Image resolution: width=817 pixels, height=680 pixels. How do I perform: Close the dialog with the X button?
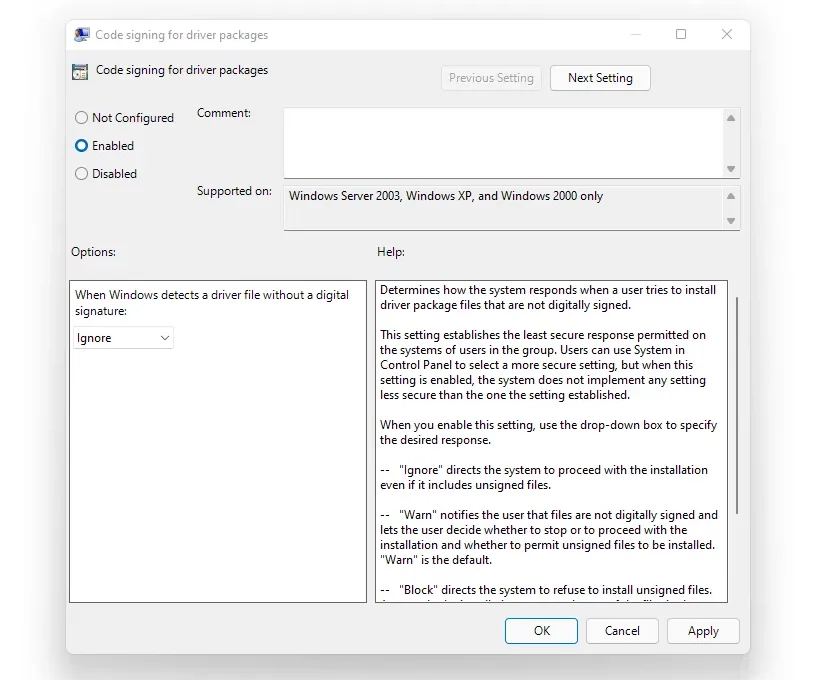tap(727, 34)
